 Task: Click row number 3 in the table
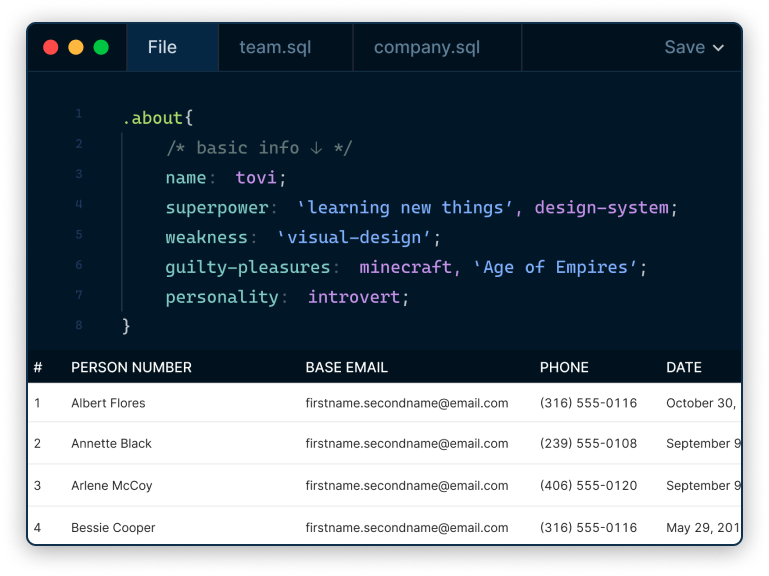click(37, 486)
